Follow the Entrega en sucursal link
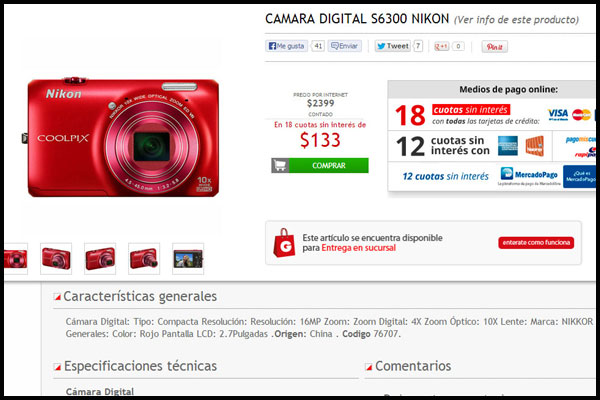This screenshot has height=400, width=600. 359,248
